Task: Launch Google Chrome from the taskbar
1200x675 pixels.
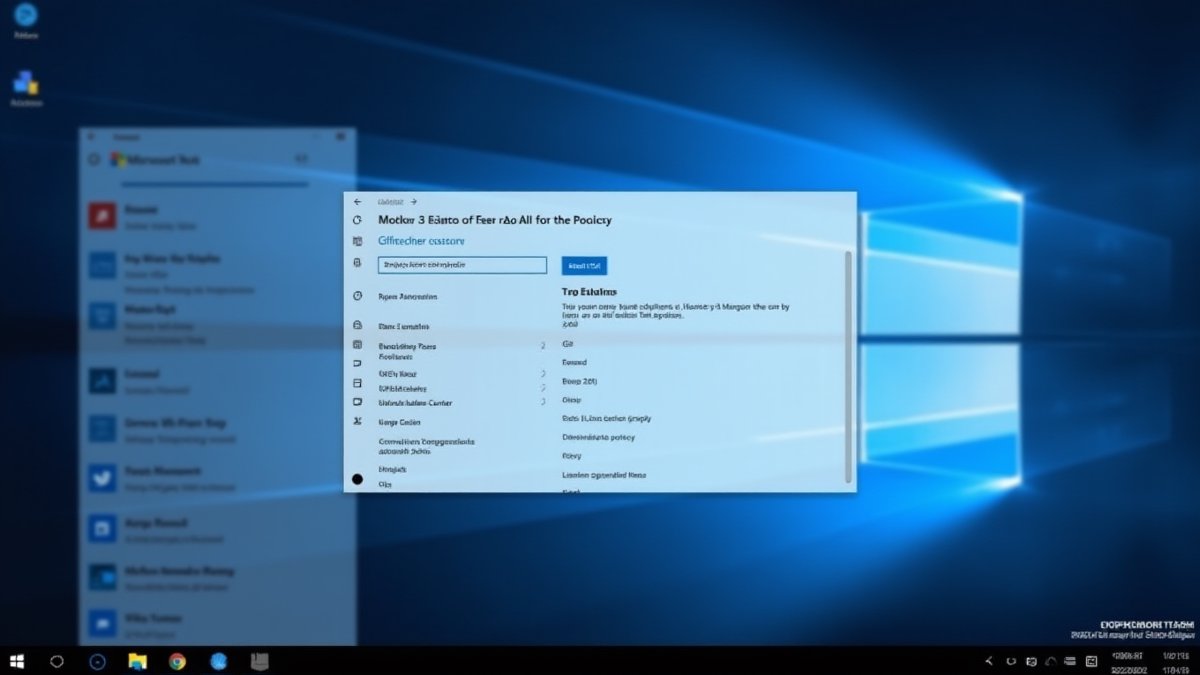Action: tap(177, 661)
